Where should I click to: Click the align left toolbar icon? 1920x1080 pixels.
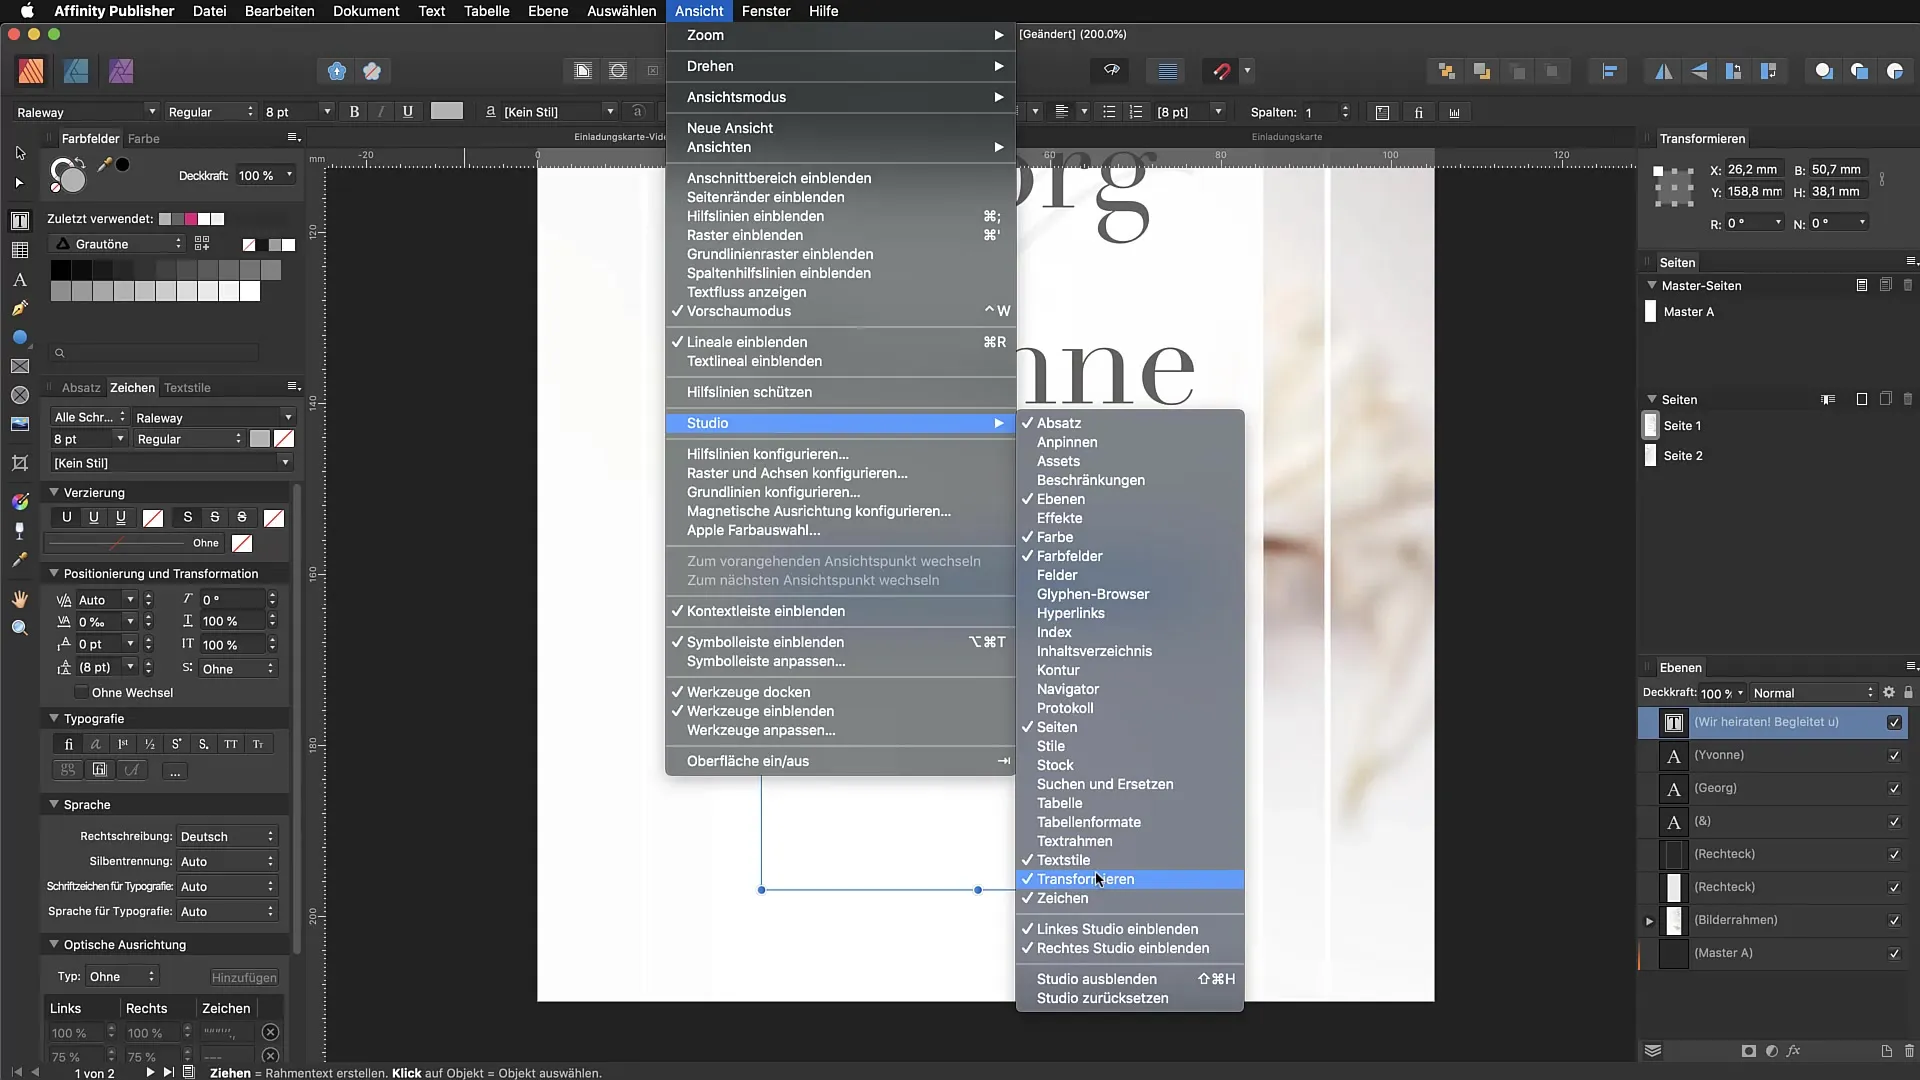pyautogui.click(x=1610, y=71)
